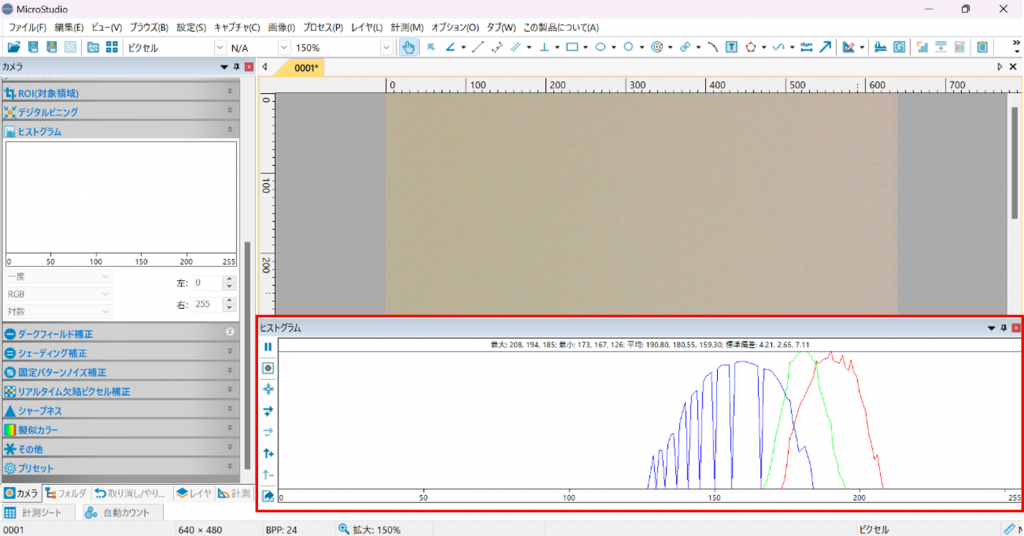The width and height of the screenshot is (1024, 536).
Task: Switch to the レイヤ tab
Action: [x=195, y=494]
